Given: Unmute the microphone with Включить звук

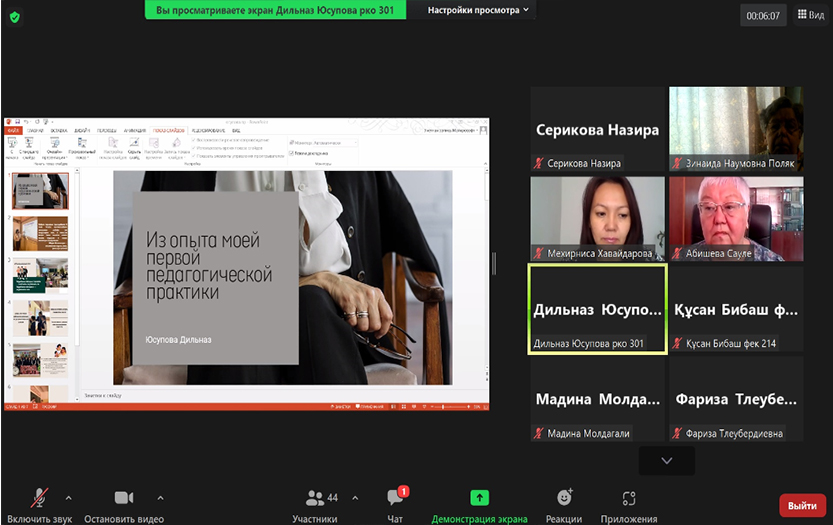Looking at the screenshot, I should click(x=40, y=498).
